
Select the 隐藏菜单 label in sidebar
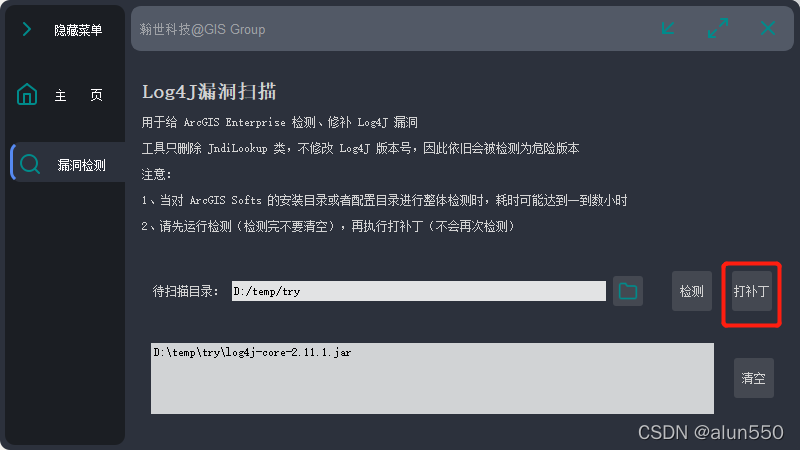click(x=78, y=30)
